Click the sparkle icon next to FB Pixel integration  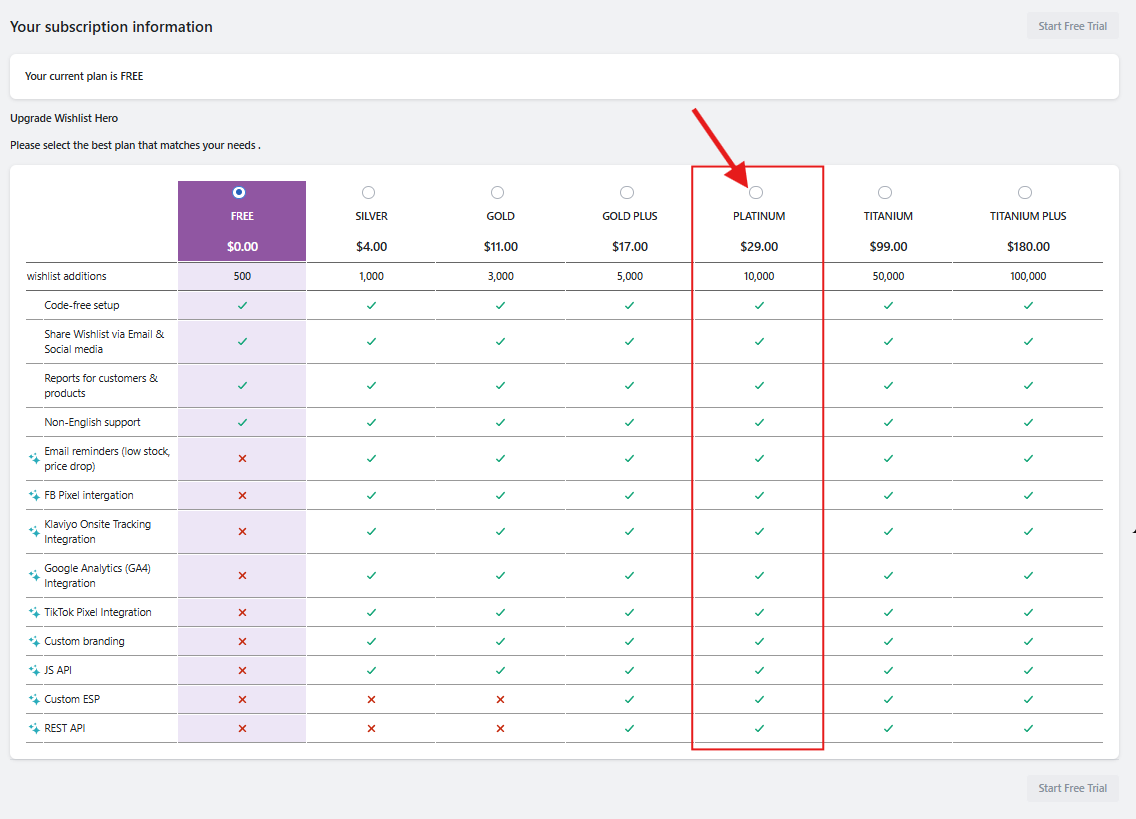pyautogui.click(x=34, y=495)
